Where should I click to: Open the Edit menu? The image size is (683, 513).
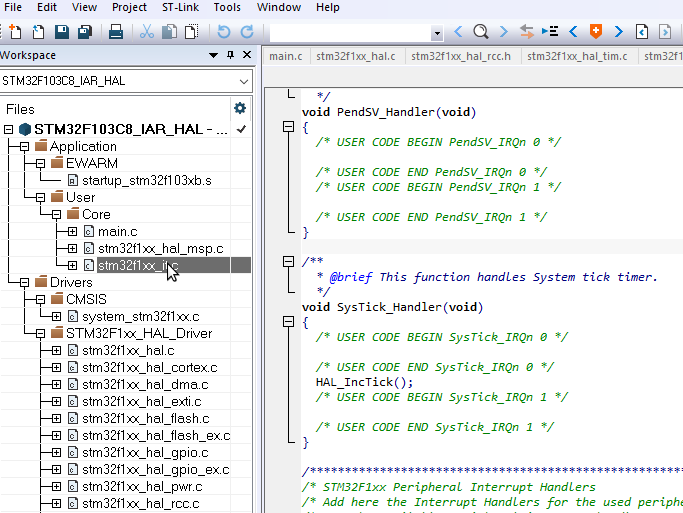tap(47, 7)
